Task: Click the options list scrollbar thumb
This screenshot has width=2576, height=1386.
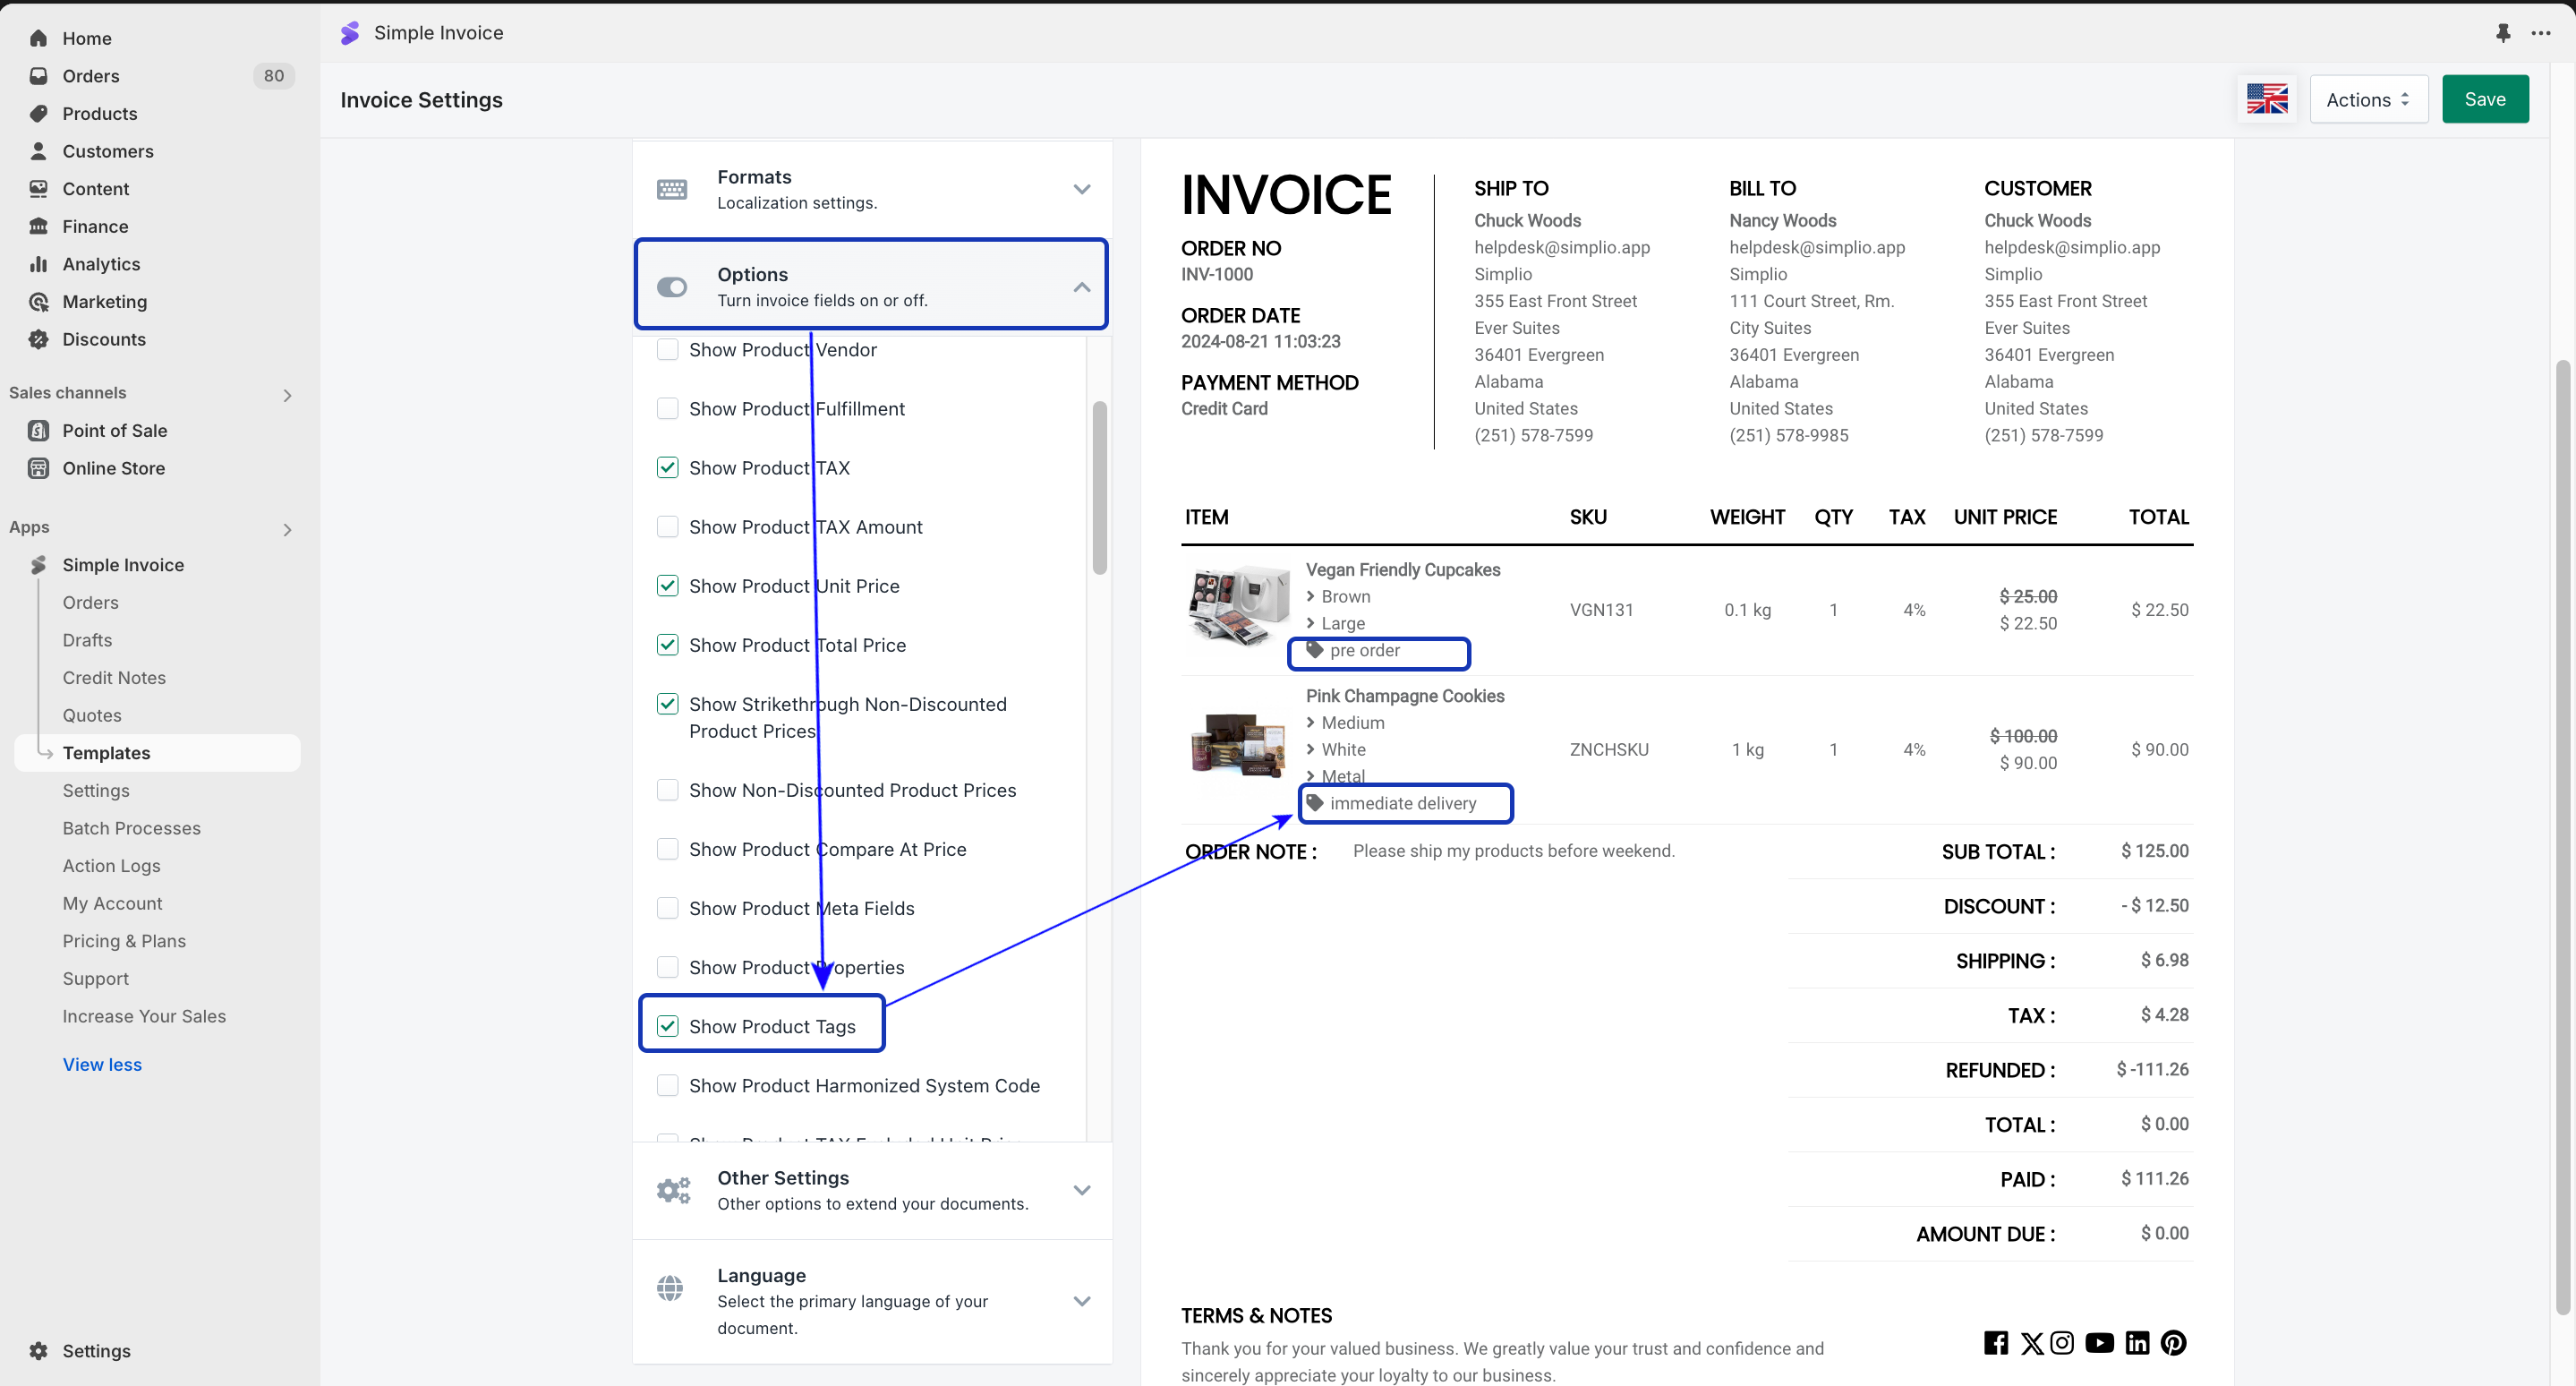Action: tap(1099, 487)
